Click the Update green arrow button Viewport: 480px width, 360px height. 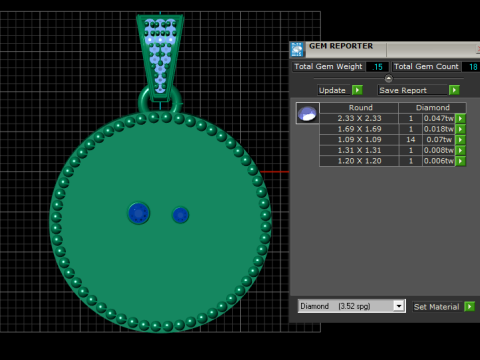tap(357, 90)
